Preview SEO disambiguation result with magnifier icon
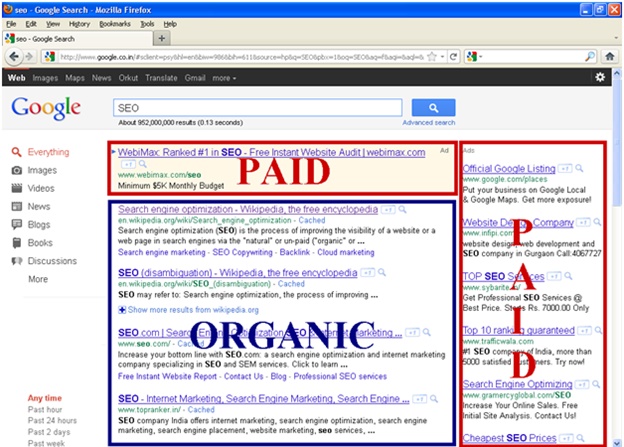The height and width of the screenshot is (447, 624). [x=382, y=272]
